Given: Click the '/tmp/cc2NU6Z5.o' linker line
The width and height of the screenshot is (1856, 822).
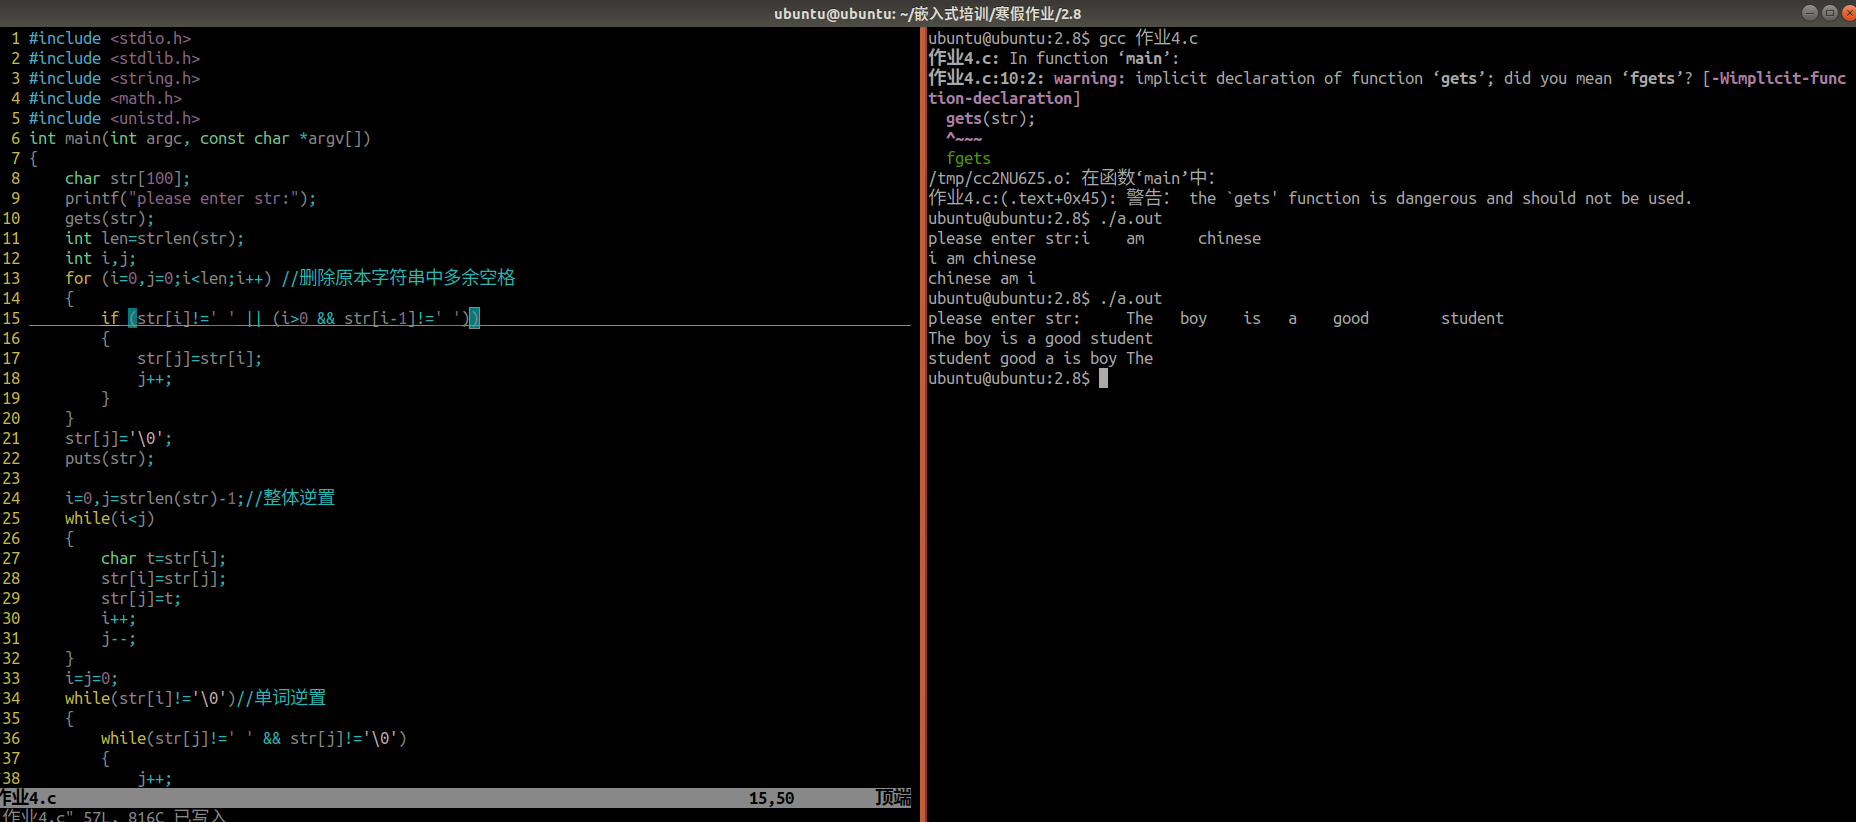Looking at the screenshot, I should pyautogui.click(x=1071, y=178).
